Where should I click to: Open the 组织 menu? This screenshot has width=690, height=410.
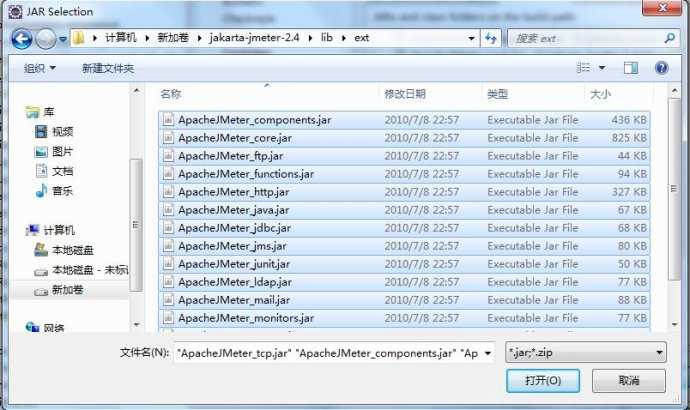coord(40,68)
